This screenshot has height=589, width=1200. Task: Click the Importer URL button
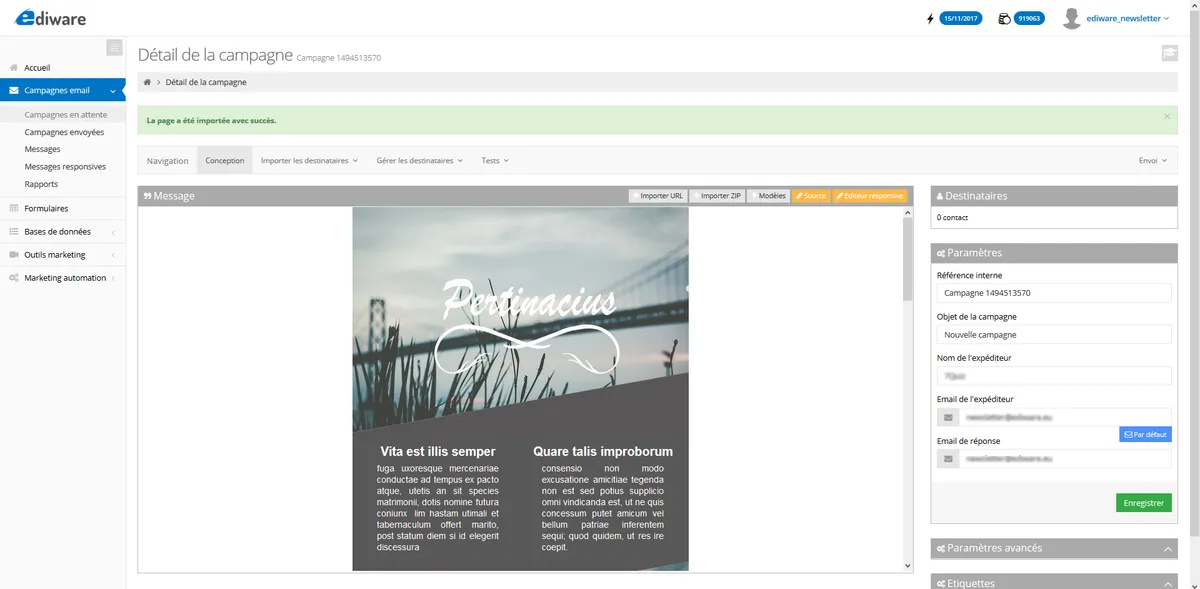[657, 196]
